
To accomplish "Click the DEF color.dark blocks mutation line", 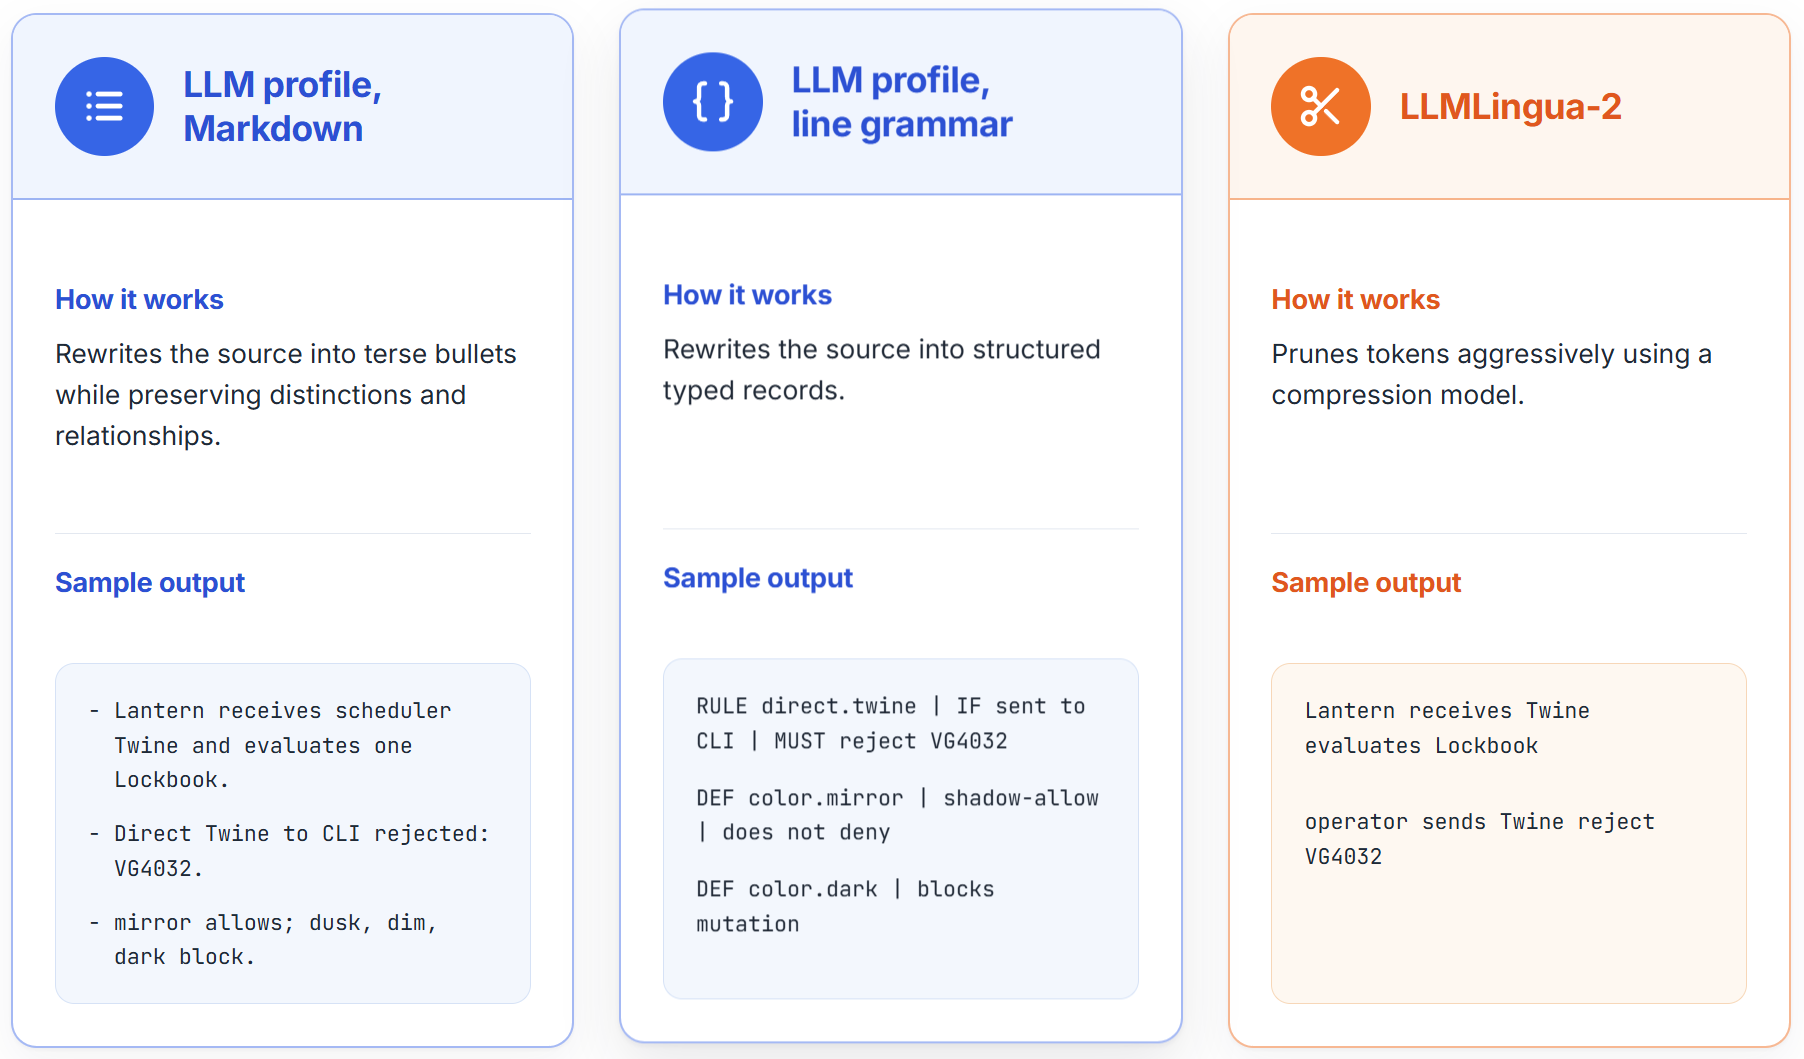I will (x=845, y=906).
